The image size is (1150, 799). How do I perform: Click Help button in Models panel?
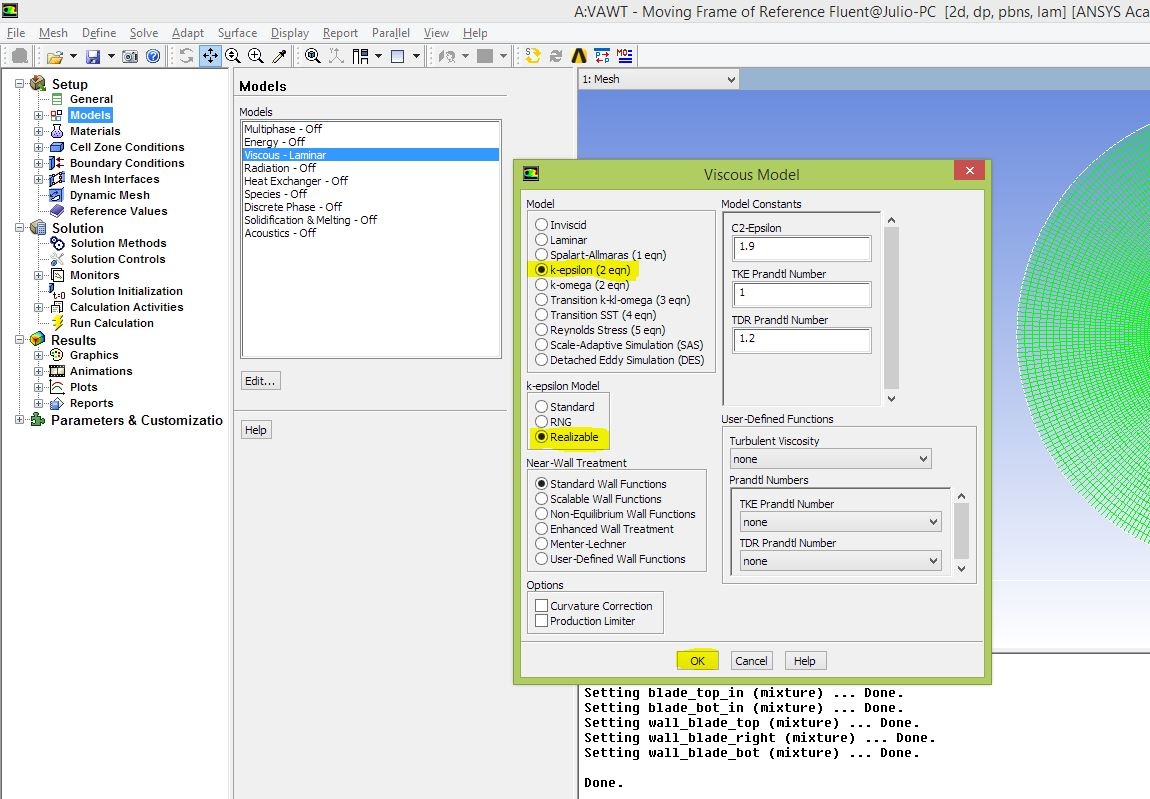pyautogui.click(x=256, y=430)
